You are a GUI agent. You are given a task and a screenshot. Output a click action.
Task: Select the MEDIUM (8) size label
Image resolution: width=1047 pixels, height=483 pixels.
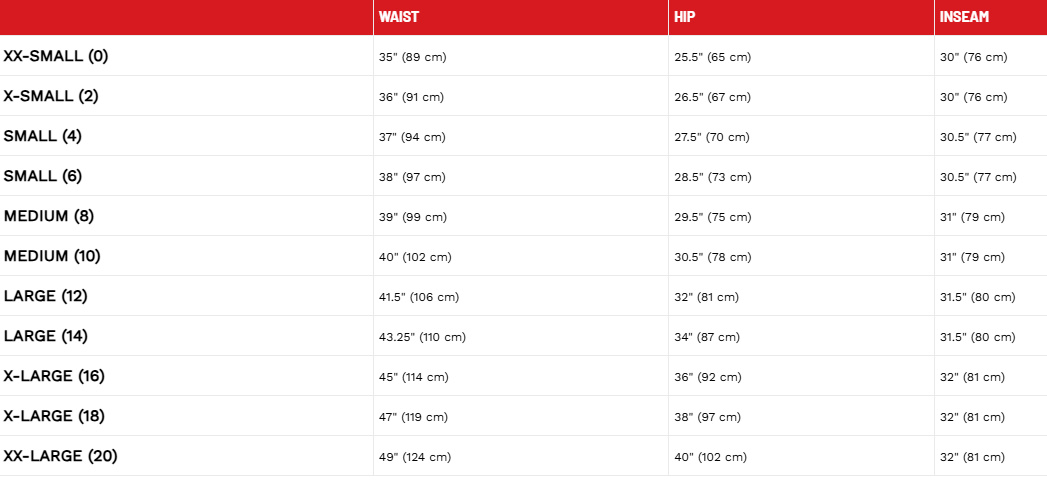pyautogui.click(x=49, y=216)
